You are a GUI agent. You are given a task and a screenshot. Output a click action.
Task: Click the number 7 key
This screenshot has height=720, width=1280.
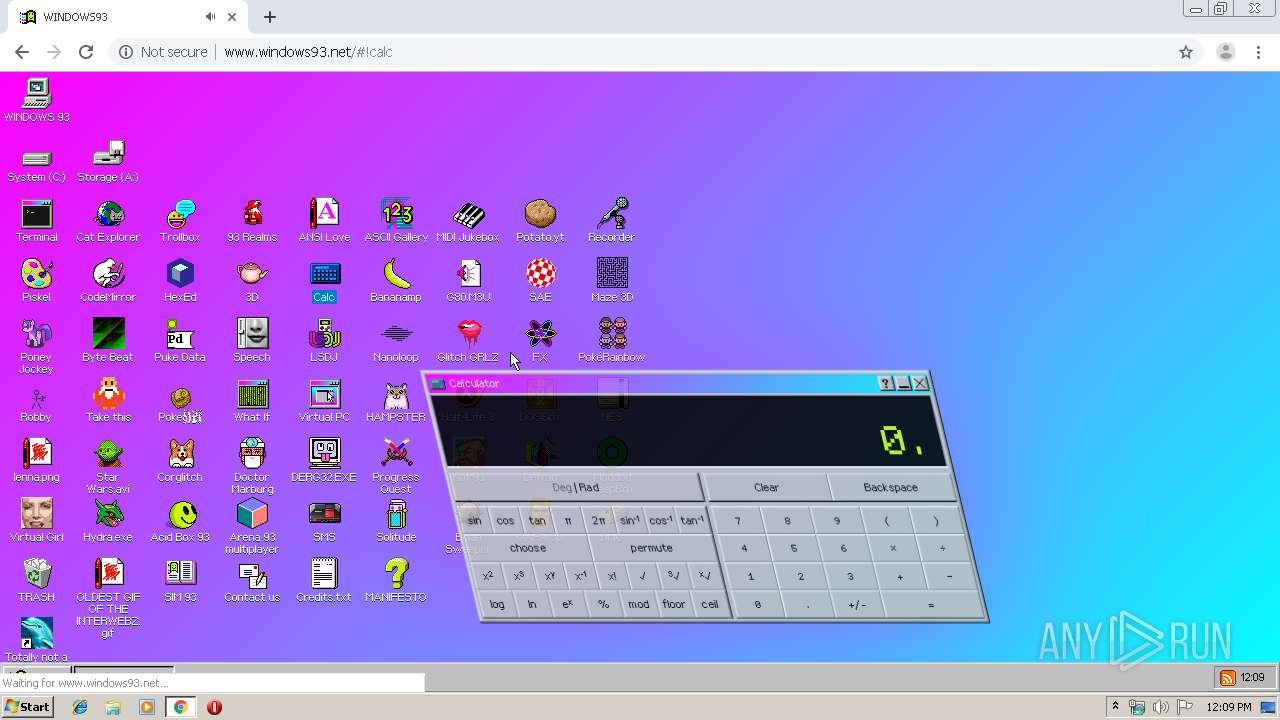pos(738,521)
